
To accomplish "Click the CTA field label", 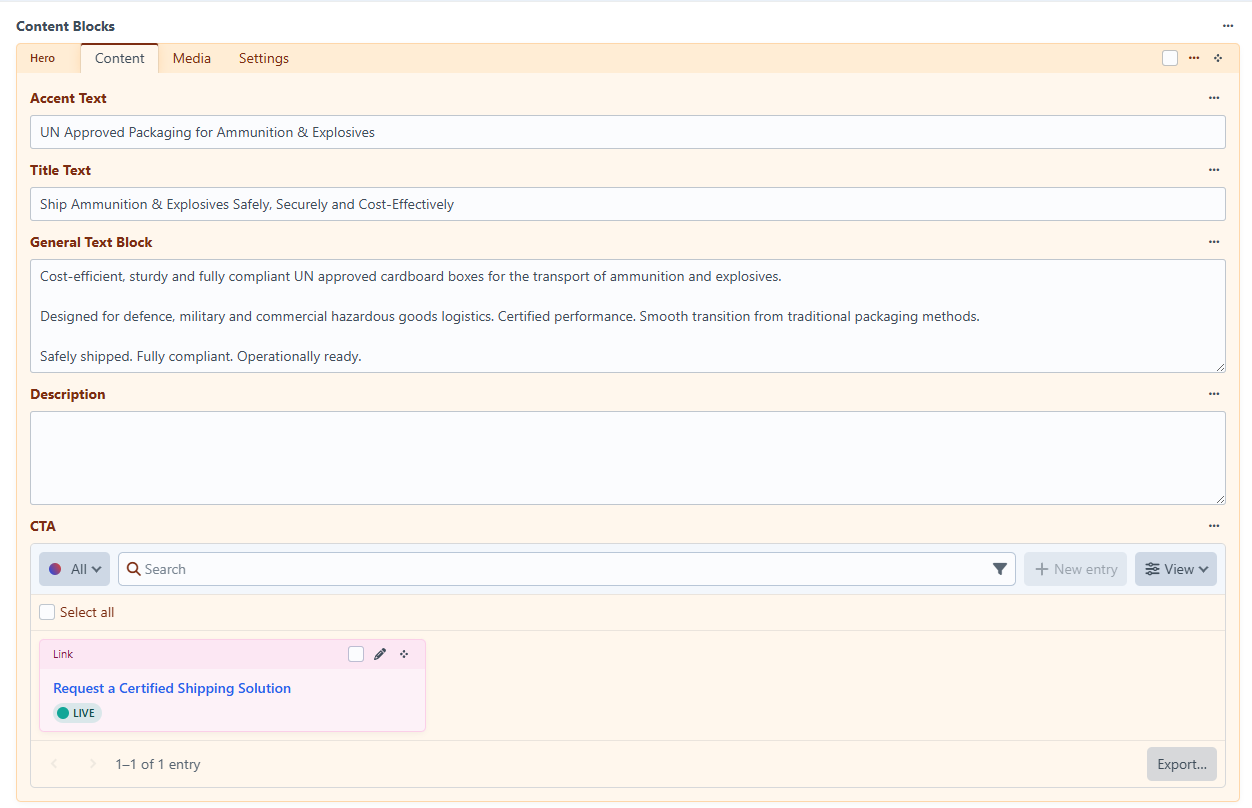I will [x=43, y=526].
